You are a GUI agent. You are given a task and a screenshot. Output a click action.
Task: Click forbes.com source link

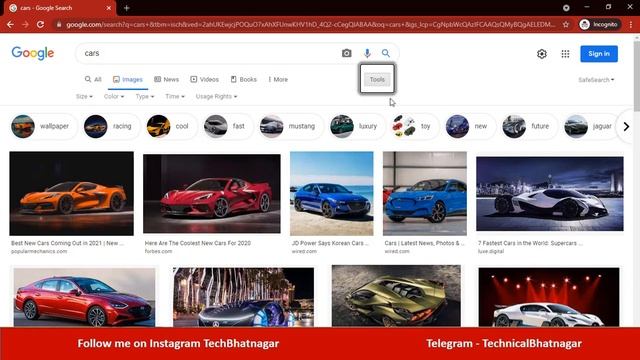coord(158,251)
